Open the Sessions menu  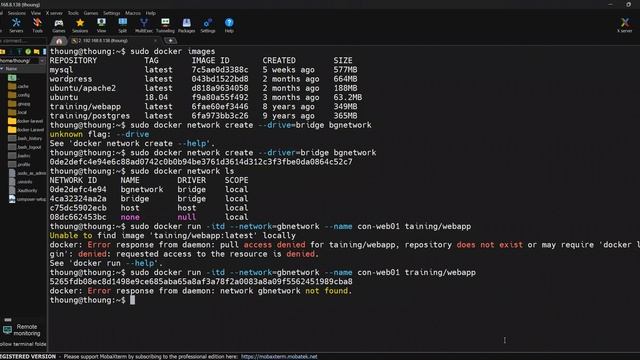[17, 13]
